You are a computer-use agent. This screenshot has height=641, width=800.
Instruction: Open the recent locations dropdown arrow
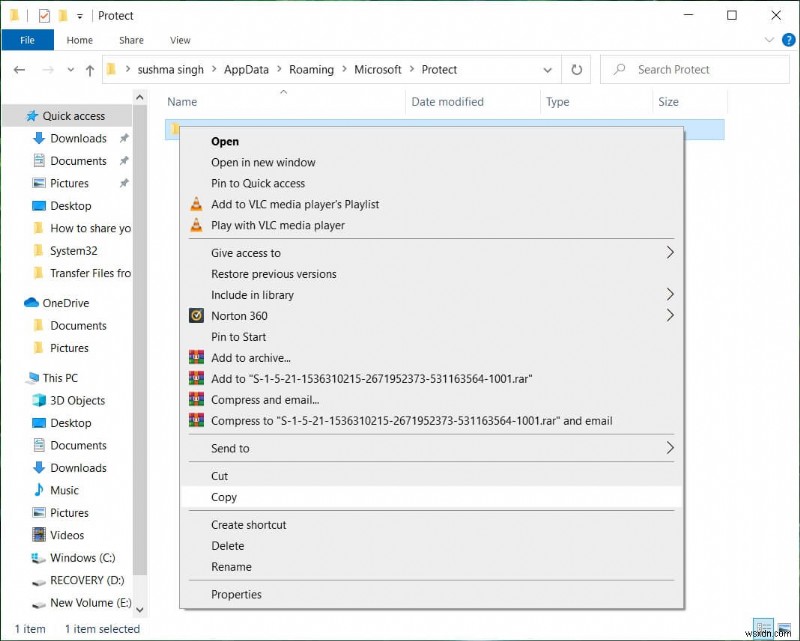70,70
